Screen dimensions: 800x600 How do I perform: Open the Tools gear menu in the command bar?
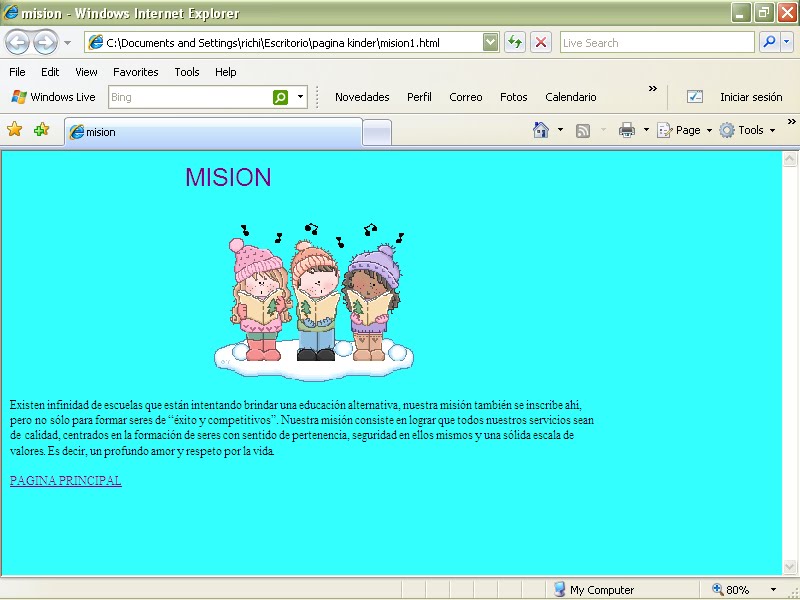747,130
